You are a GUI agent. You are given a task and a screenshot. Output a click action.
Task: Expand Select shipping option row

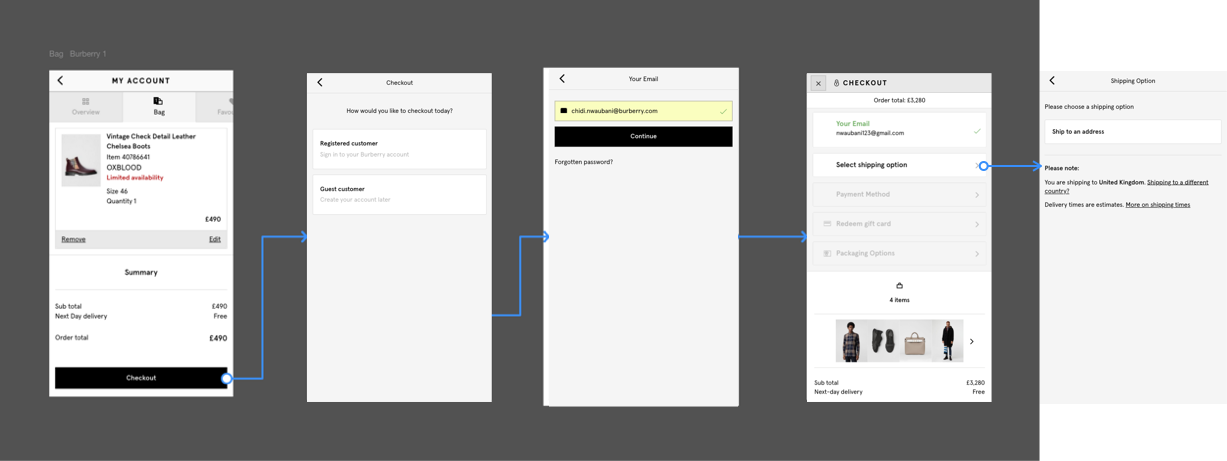899,165
